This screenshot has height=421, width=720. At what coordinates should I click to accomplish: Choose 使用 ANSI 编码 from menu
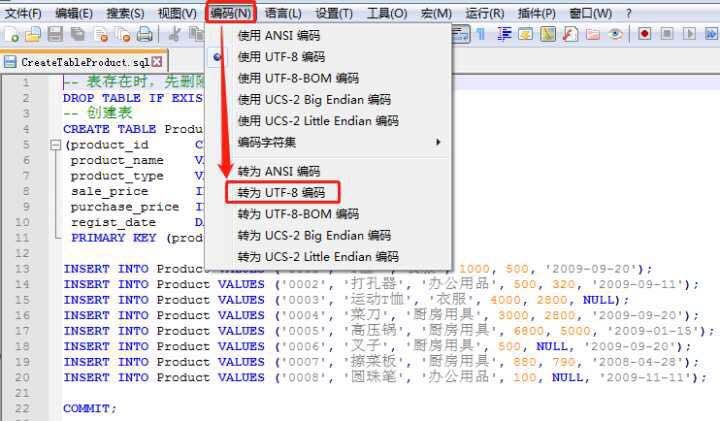click(279, 35)
